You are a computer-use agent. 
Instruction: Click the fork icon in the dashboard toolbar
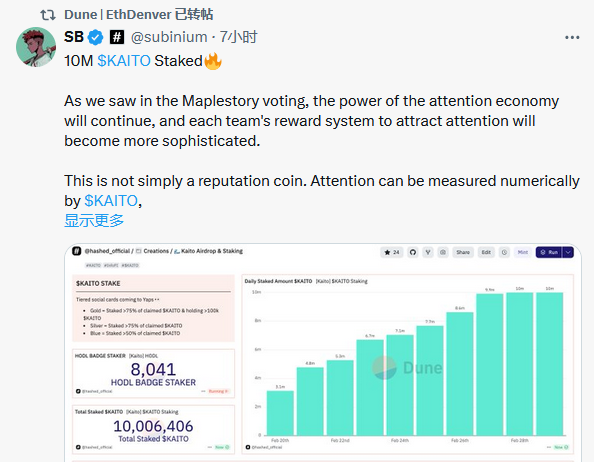[x=428, y=252]
